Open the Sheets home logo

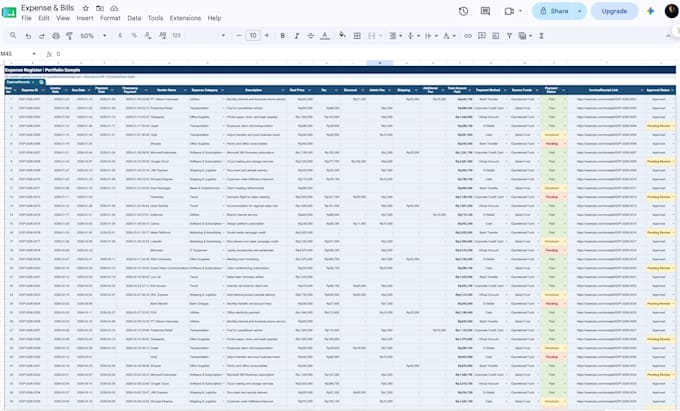pyautogui.click(x=9, y=12)
